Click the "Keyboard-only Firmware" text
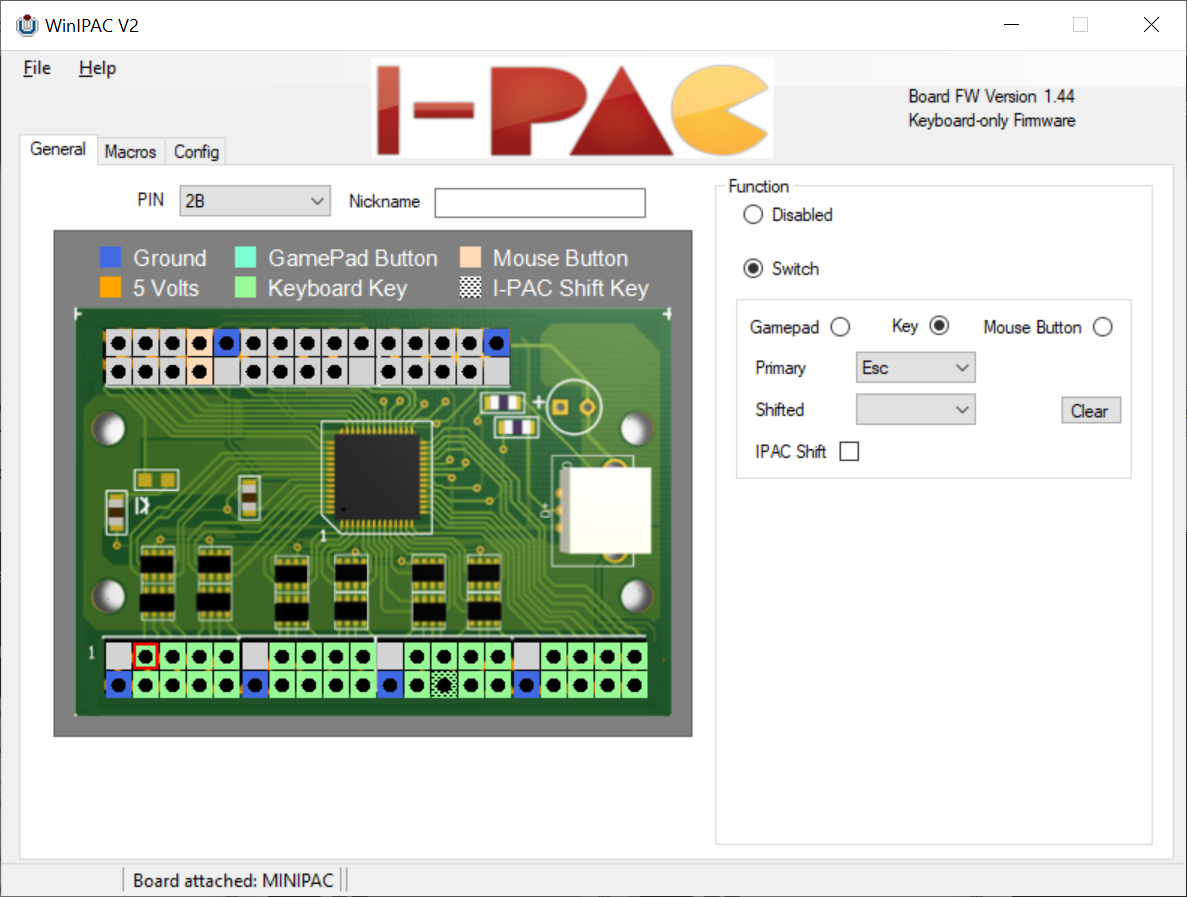This screenshot has width=1187, height=897. coord(992,121)
